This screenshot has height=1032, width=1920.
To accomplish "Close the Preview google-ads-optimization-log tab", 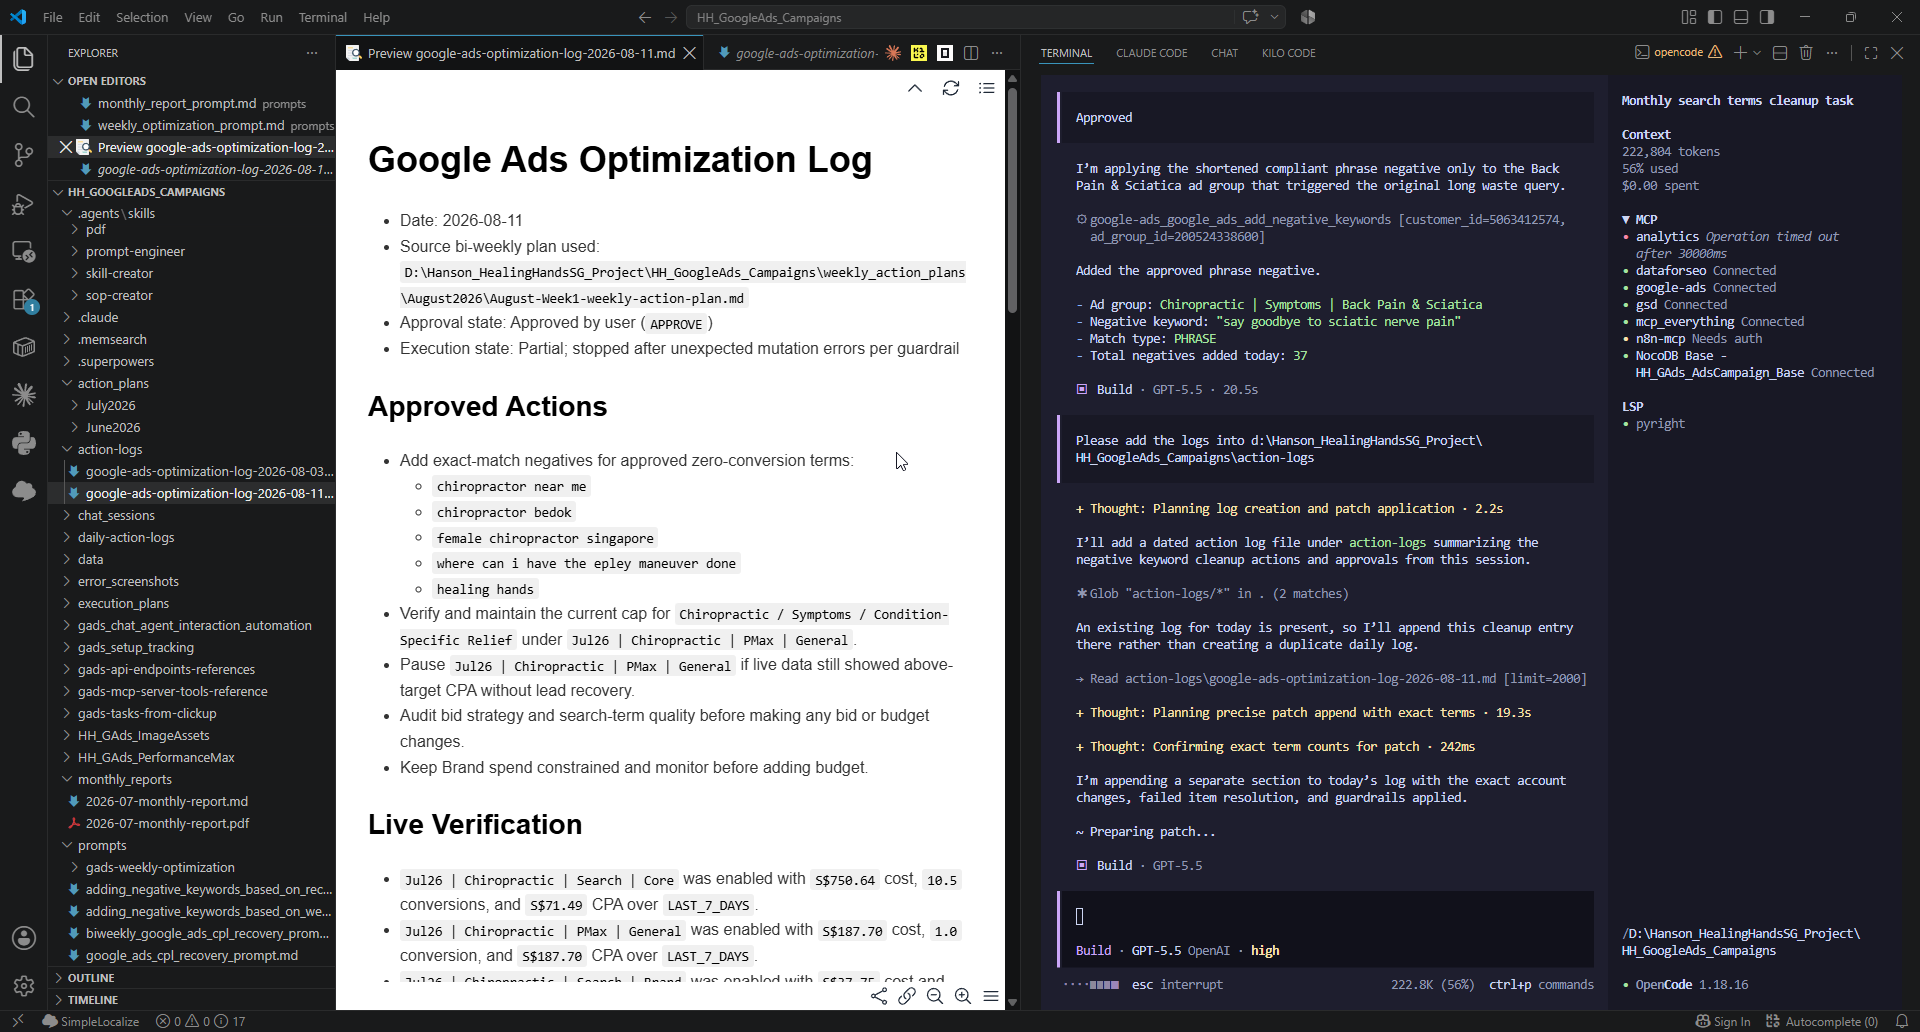I will click(690, 53).
